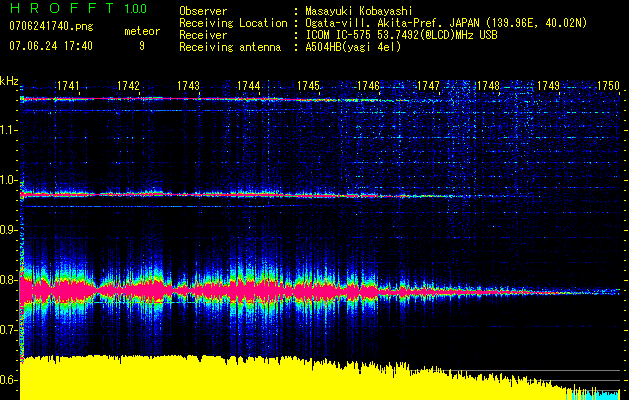Click the 1750 time marker
This screenshot has width=629, height=400.
click(x=609, y=87)
